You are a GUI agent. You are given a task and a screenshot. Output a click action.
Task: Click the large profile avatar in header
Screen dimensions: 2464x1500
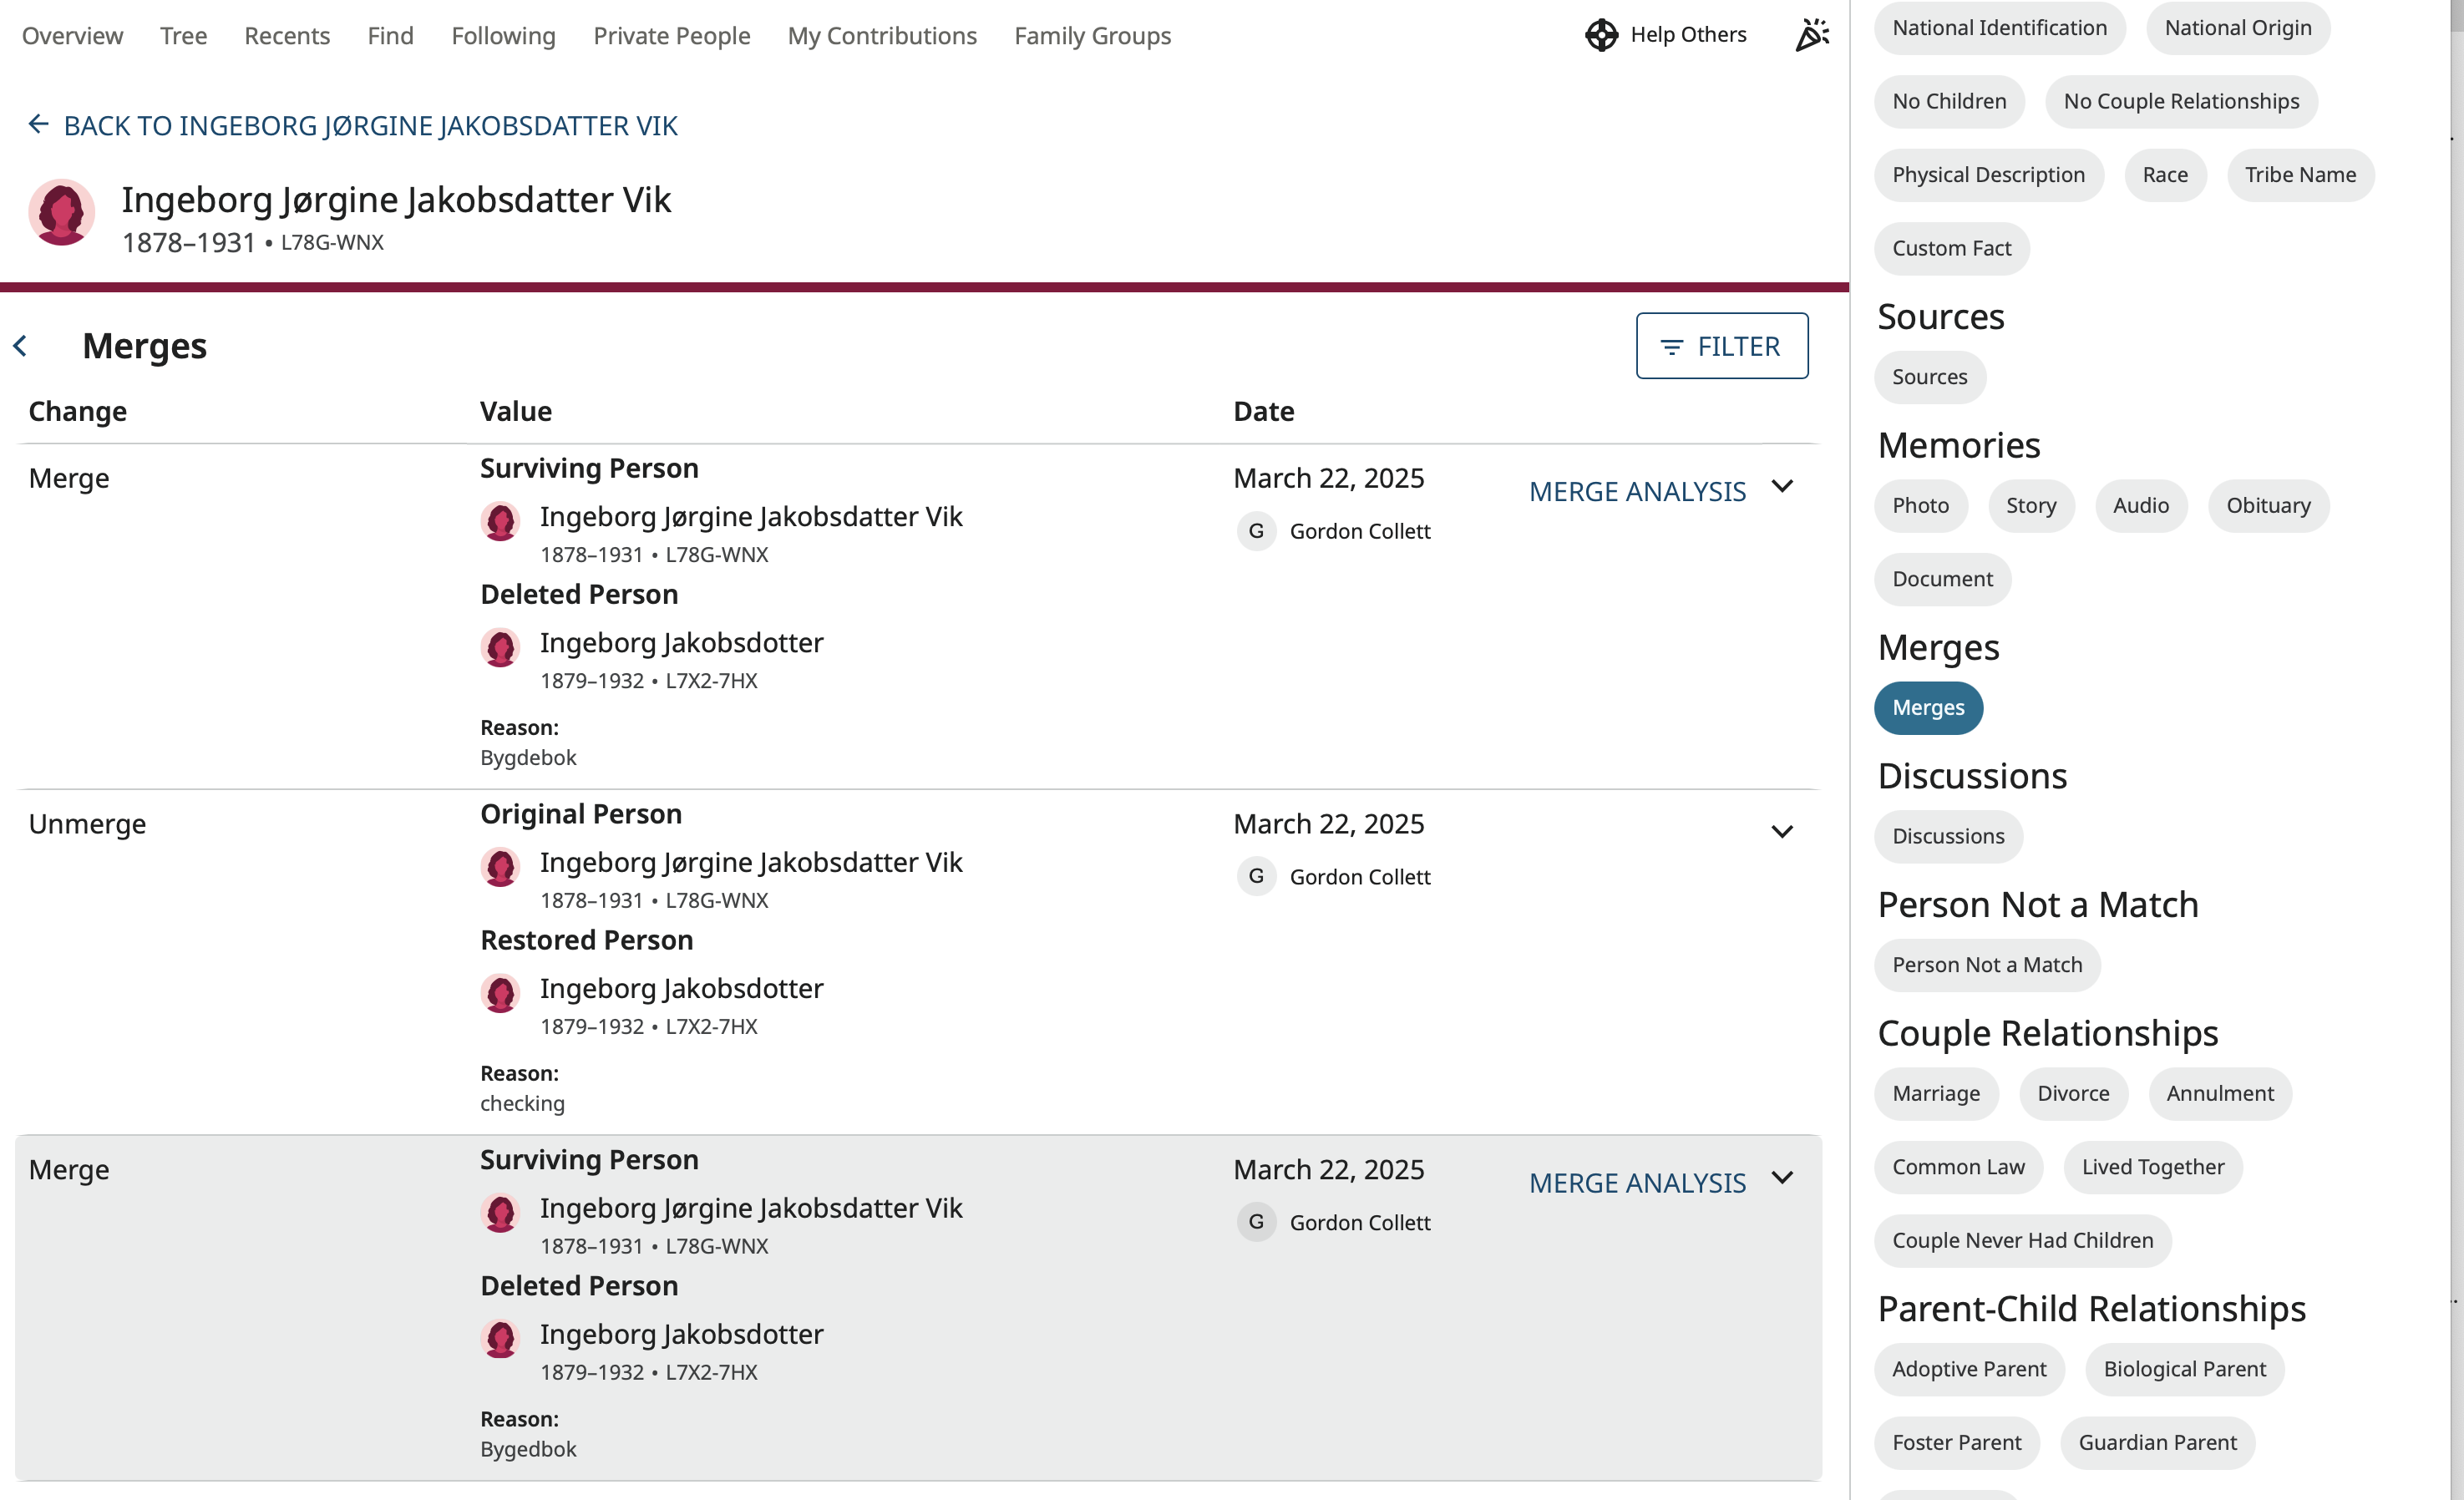pyautogui.click(x=62, y=212)
